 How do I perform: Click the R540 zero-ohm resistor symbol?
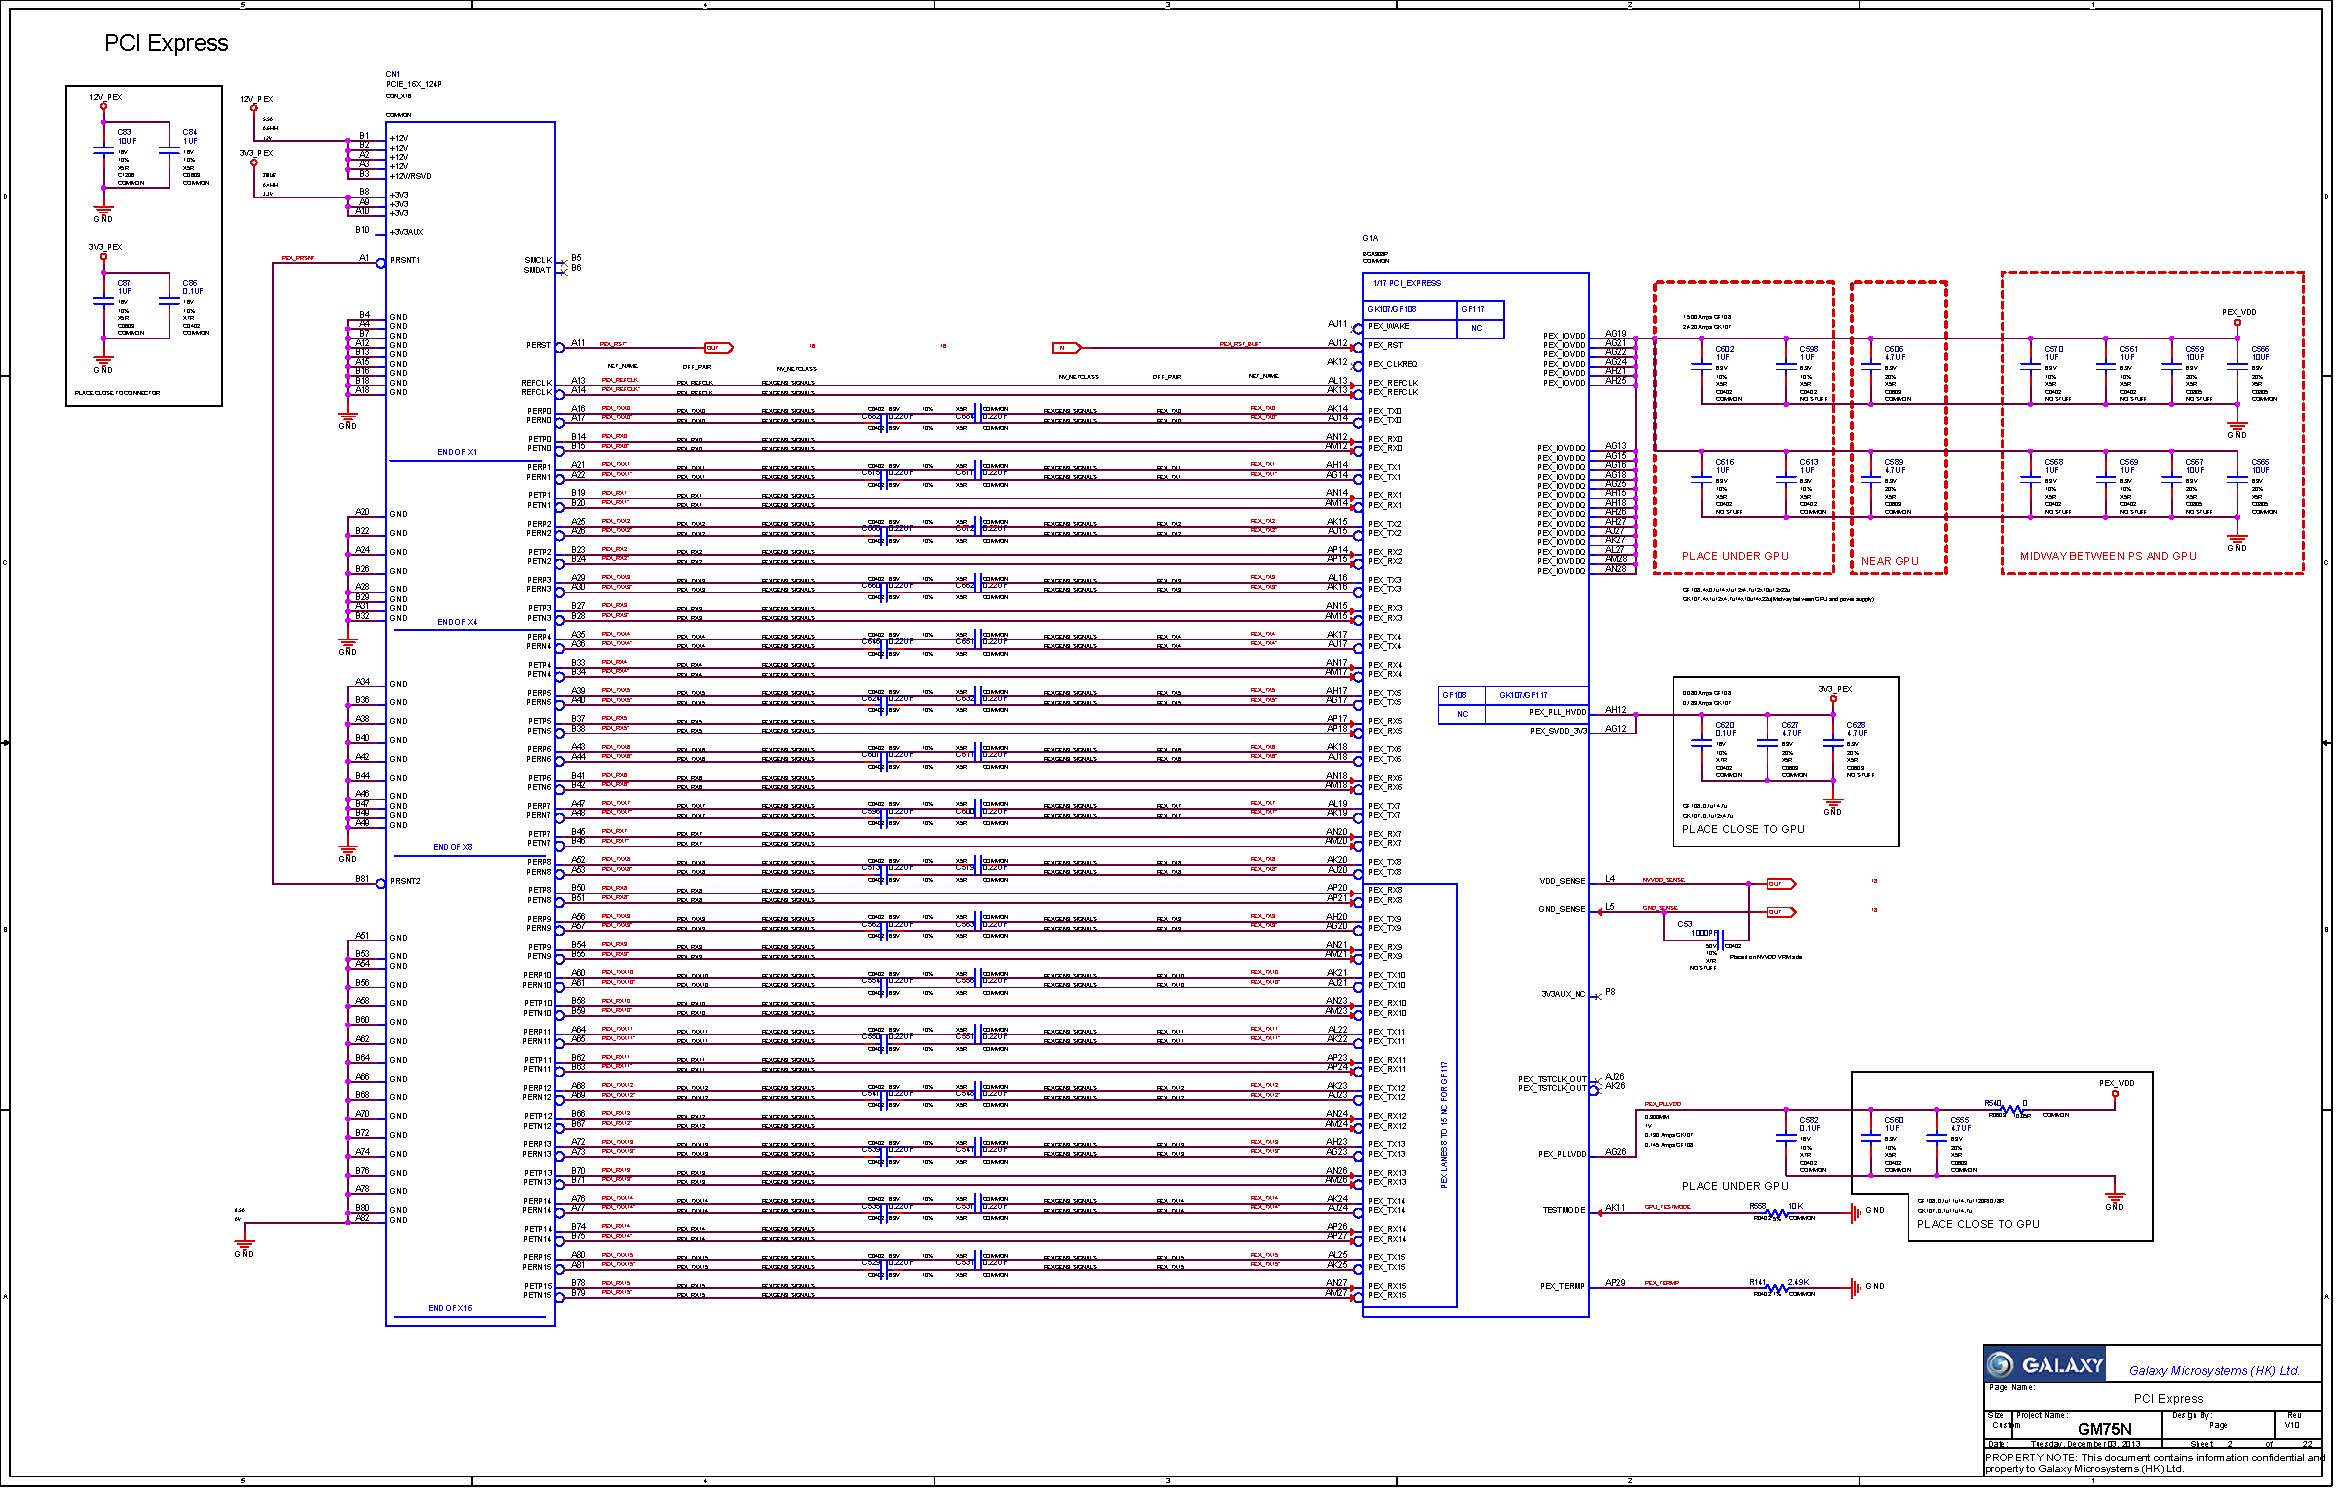(2010, 1109)
